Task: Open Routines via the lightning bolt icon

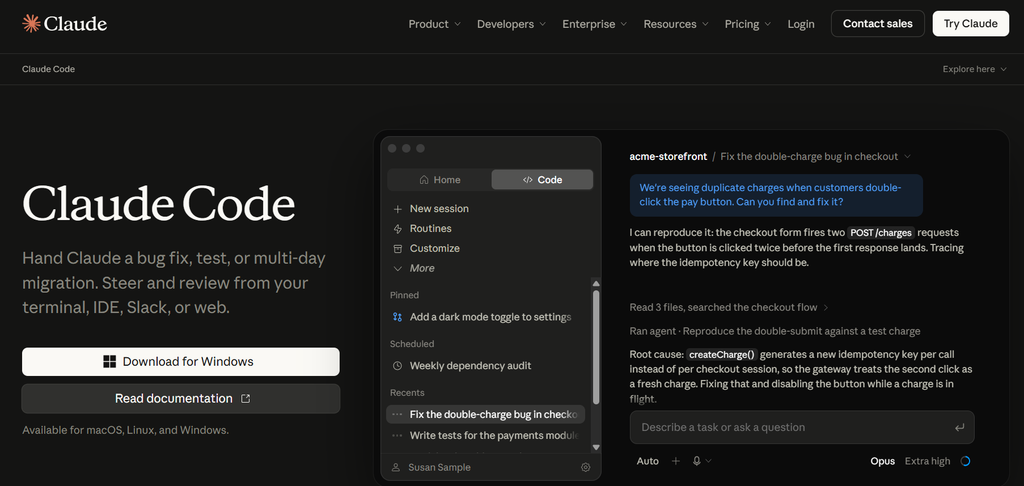Action: (x=397, y=229)
